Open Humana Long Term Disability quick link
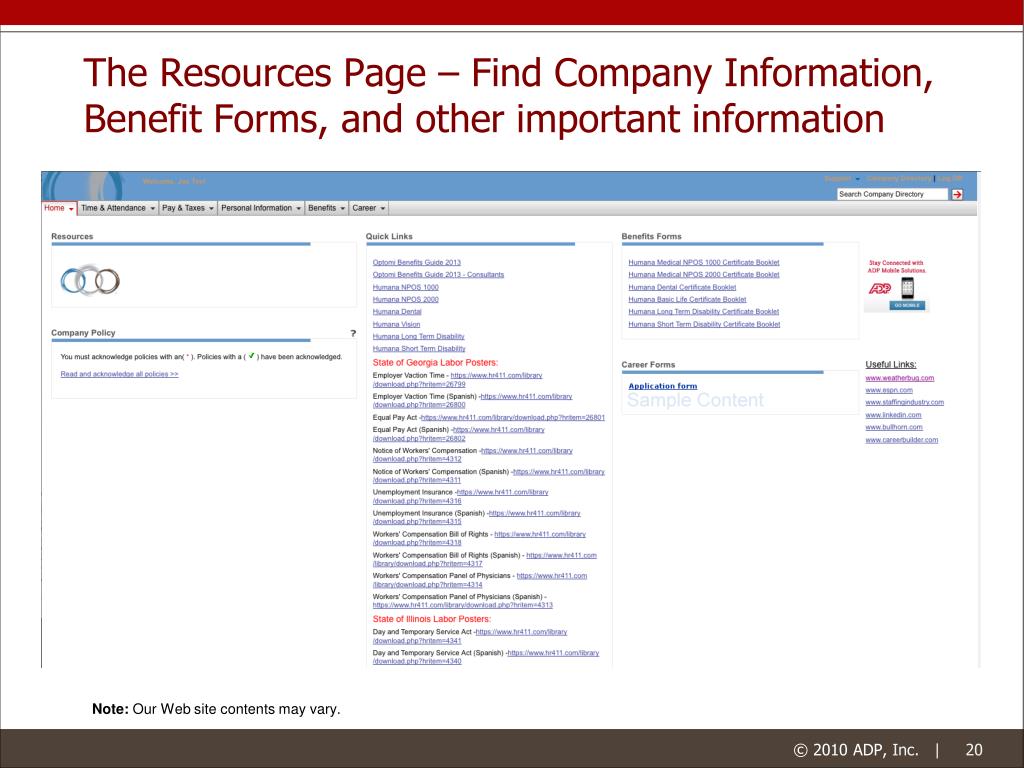 click(x=419, y=337)
